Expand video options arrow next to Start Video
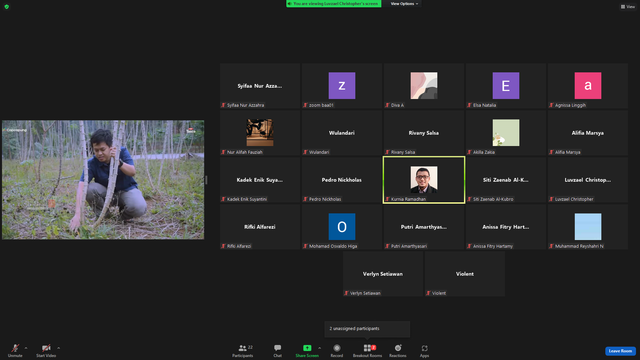Image resolution: width=640 pixels, height=360 pixels. tap(58, 348)
